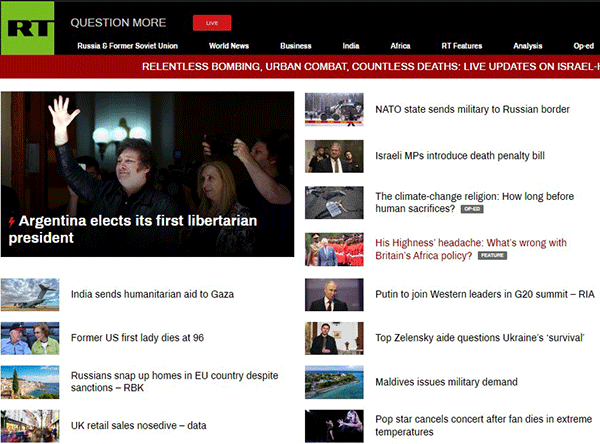Open the Africa section
Screen dimensions: 600x444
pyautogui.click(x=400, y=46)
